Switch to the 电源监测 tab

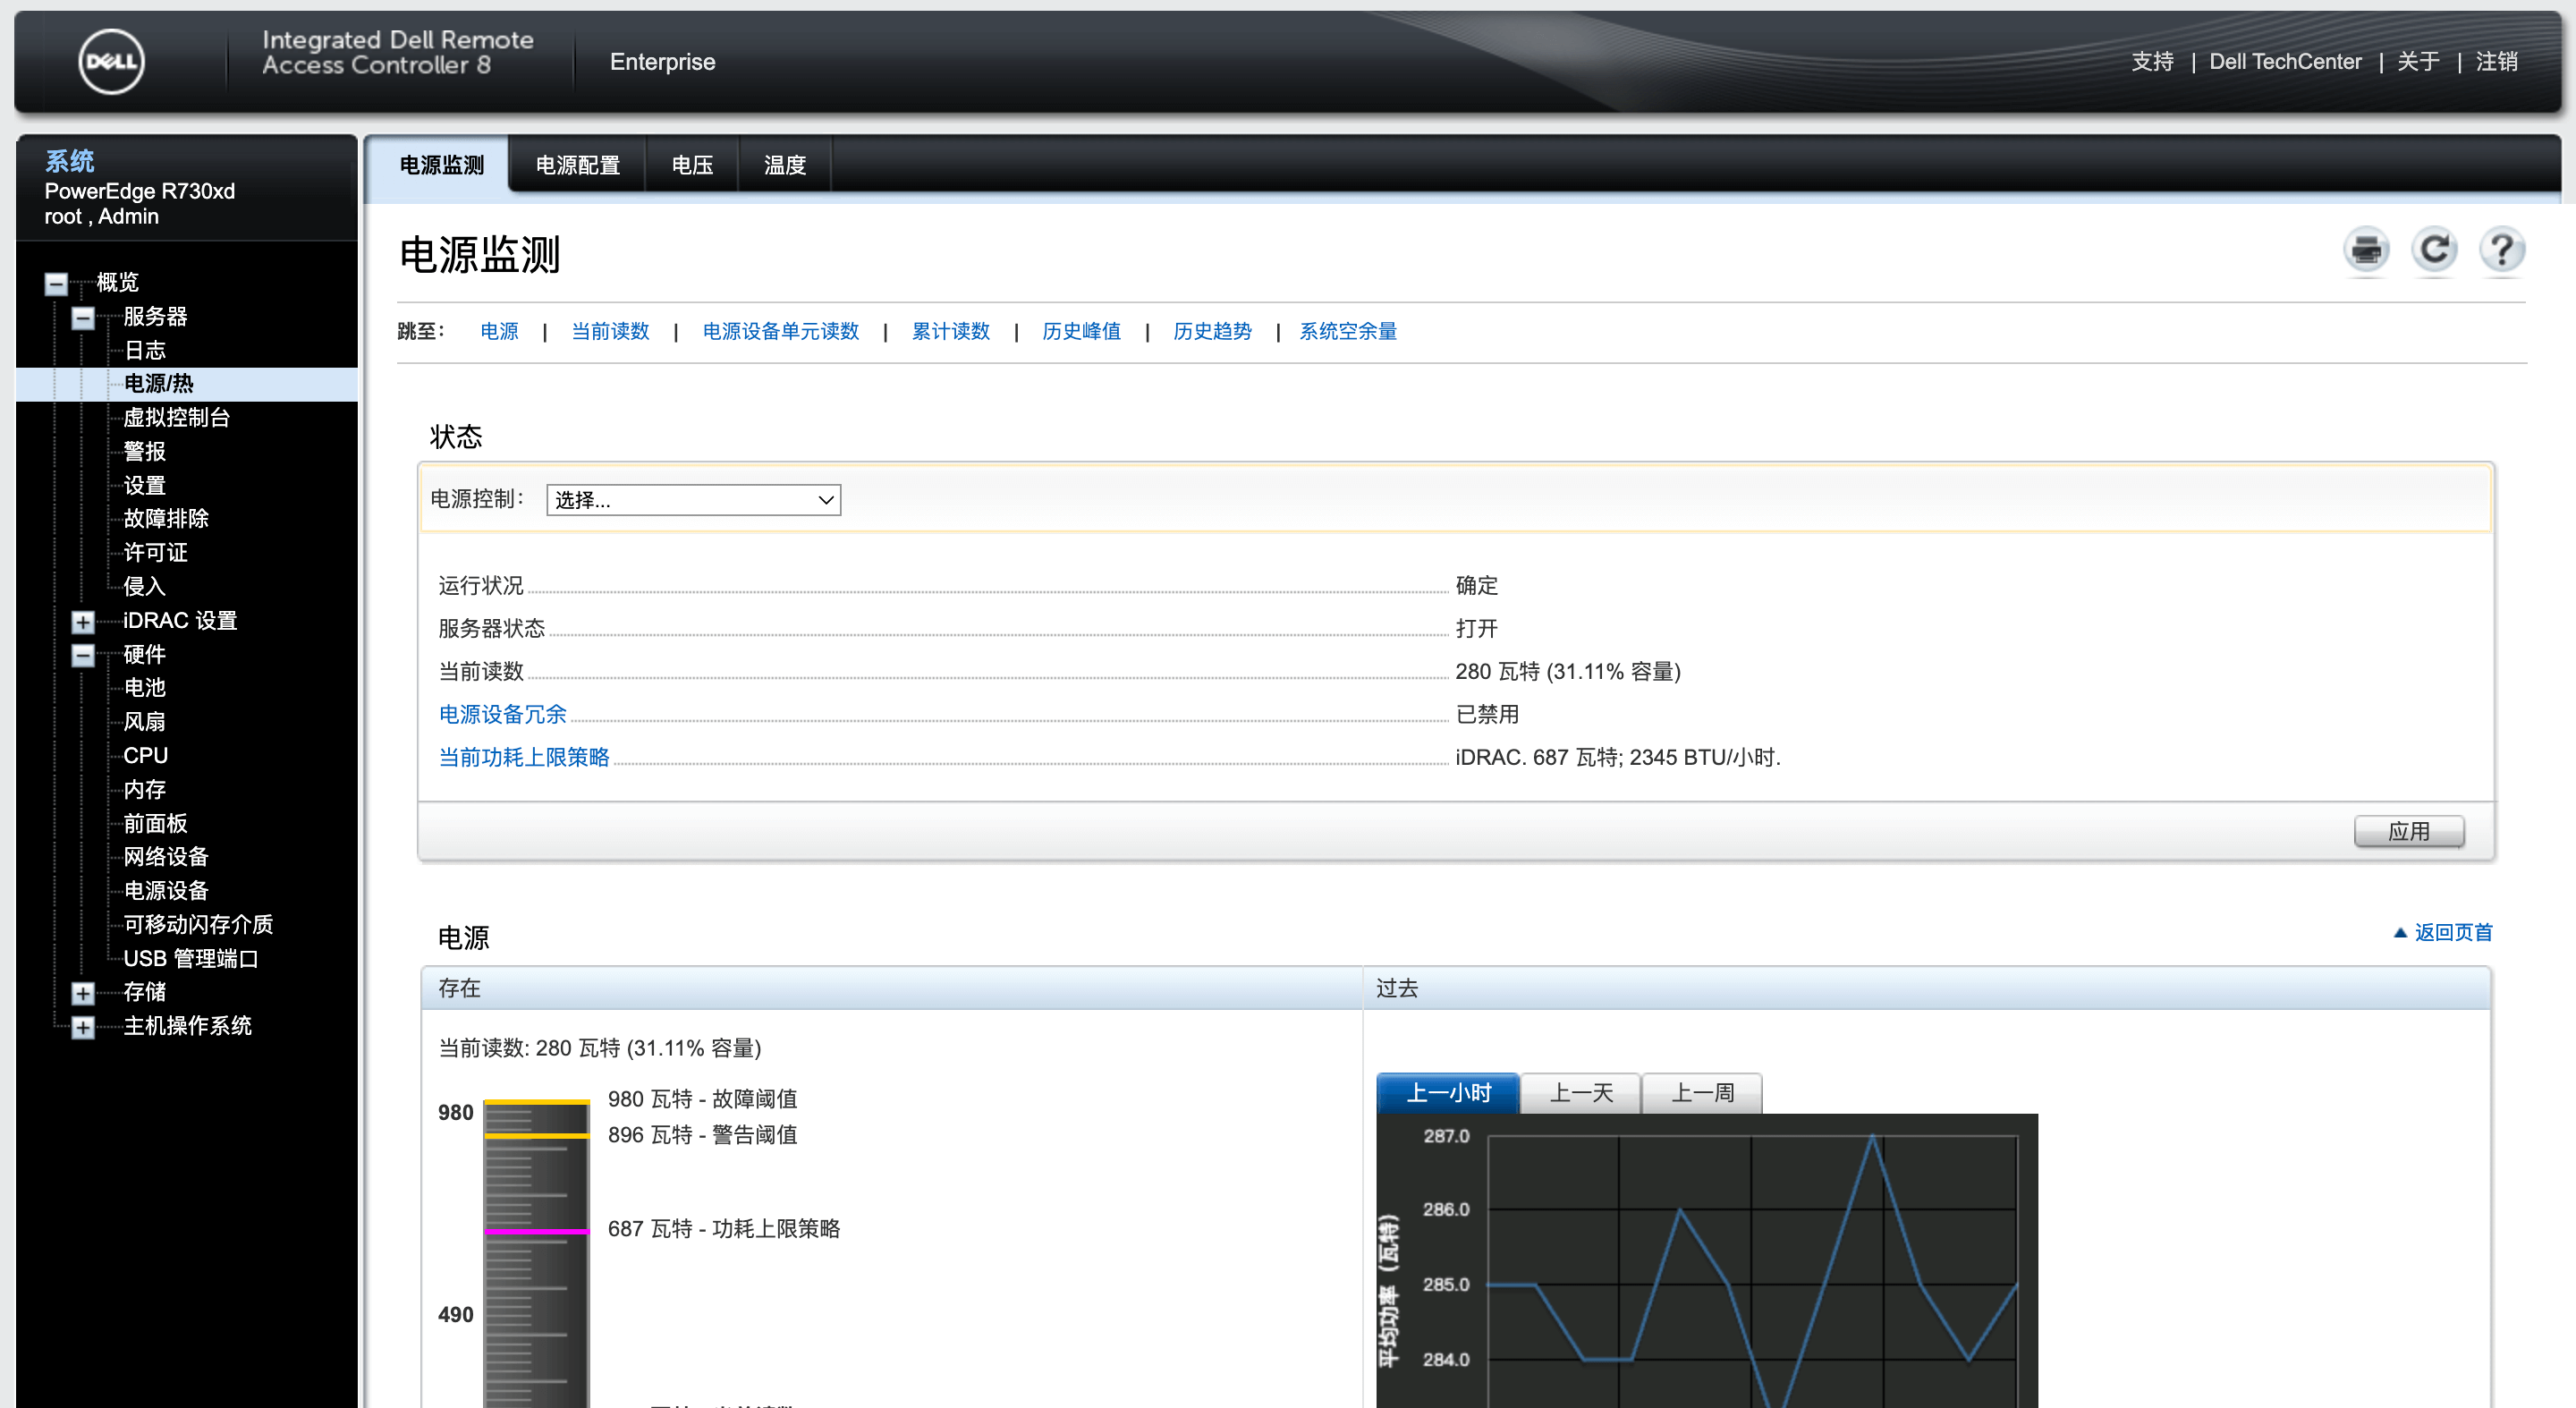(x=441, y=165)
